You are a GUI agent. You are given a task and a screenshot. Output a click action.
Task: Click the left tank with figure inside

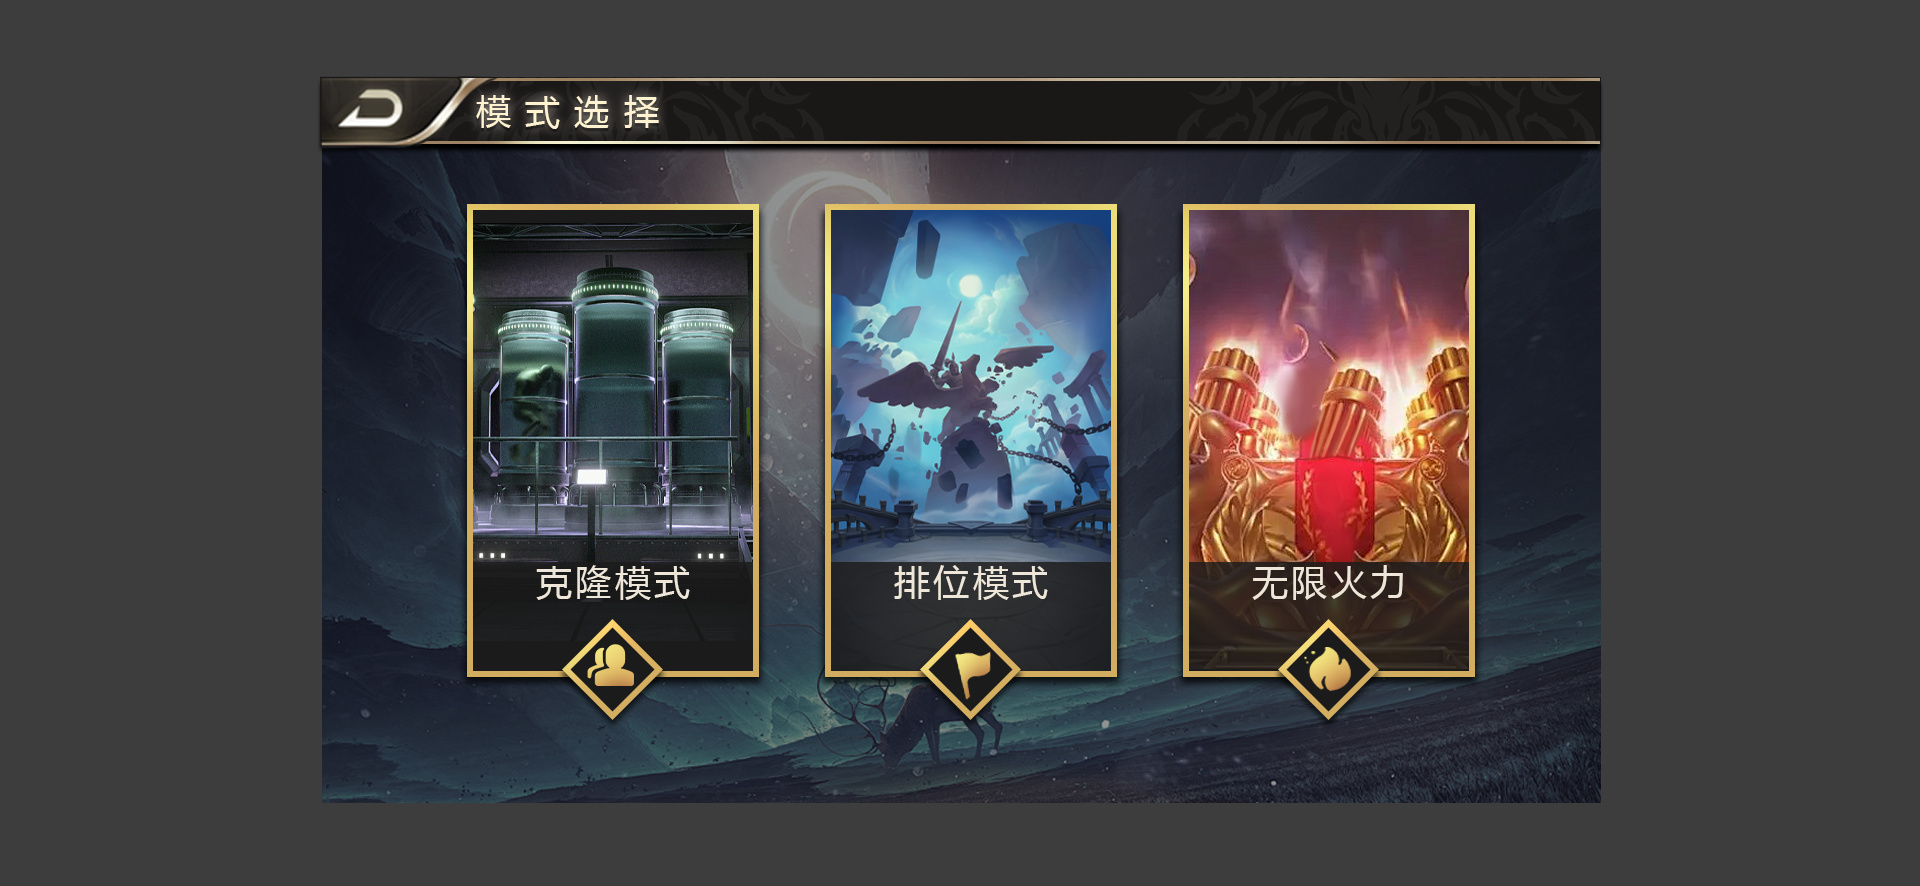click(534, 400)
